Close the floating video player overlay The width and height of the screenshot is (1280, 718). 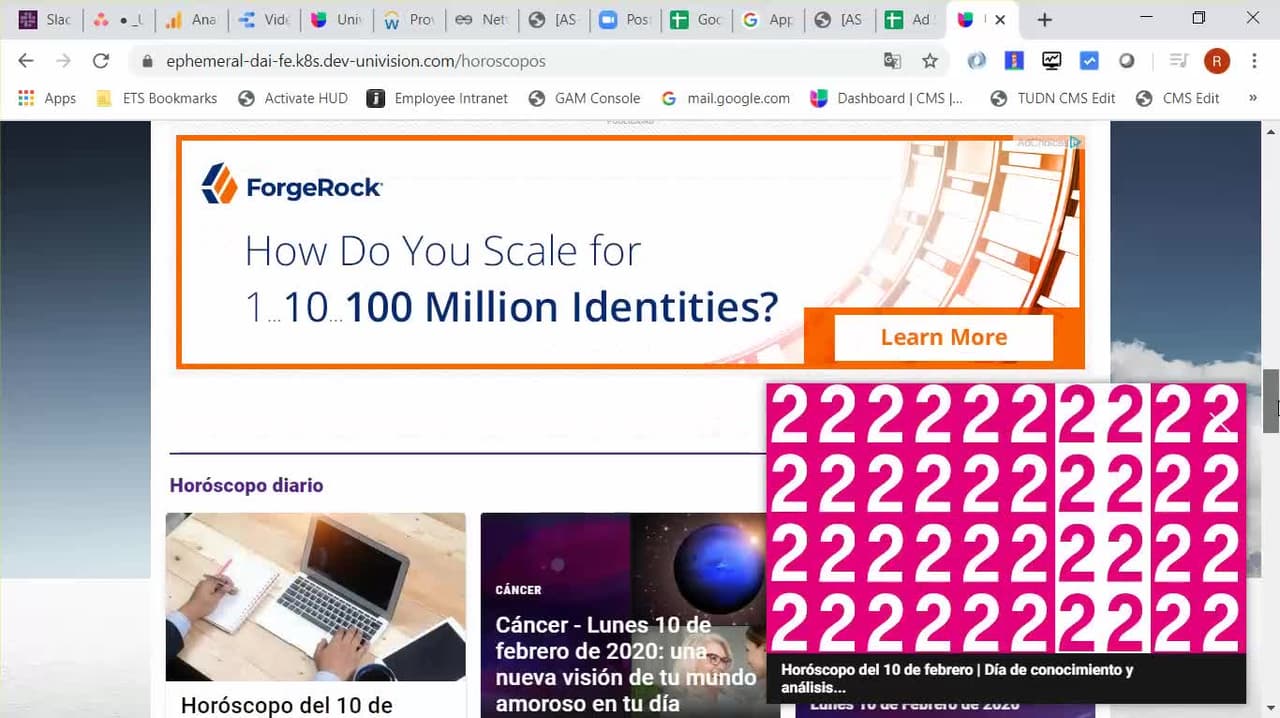1221,423
